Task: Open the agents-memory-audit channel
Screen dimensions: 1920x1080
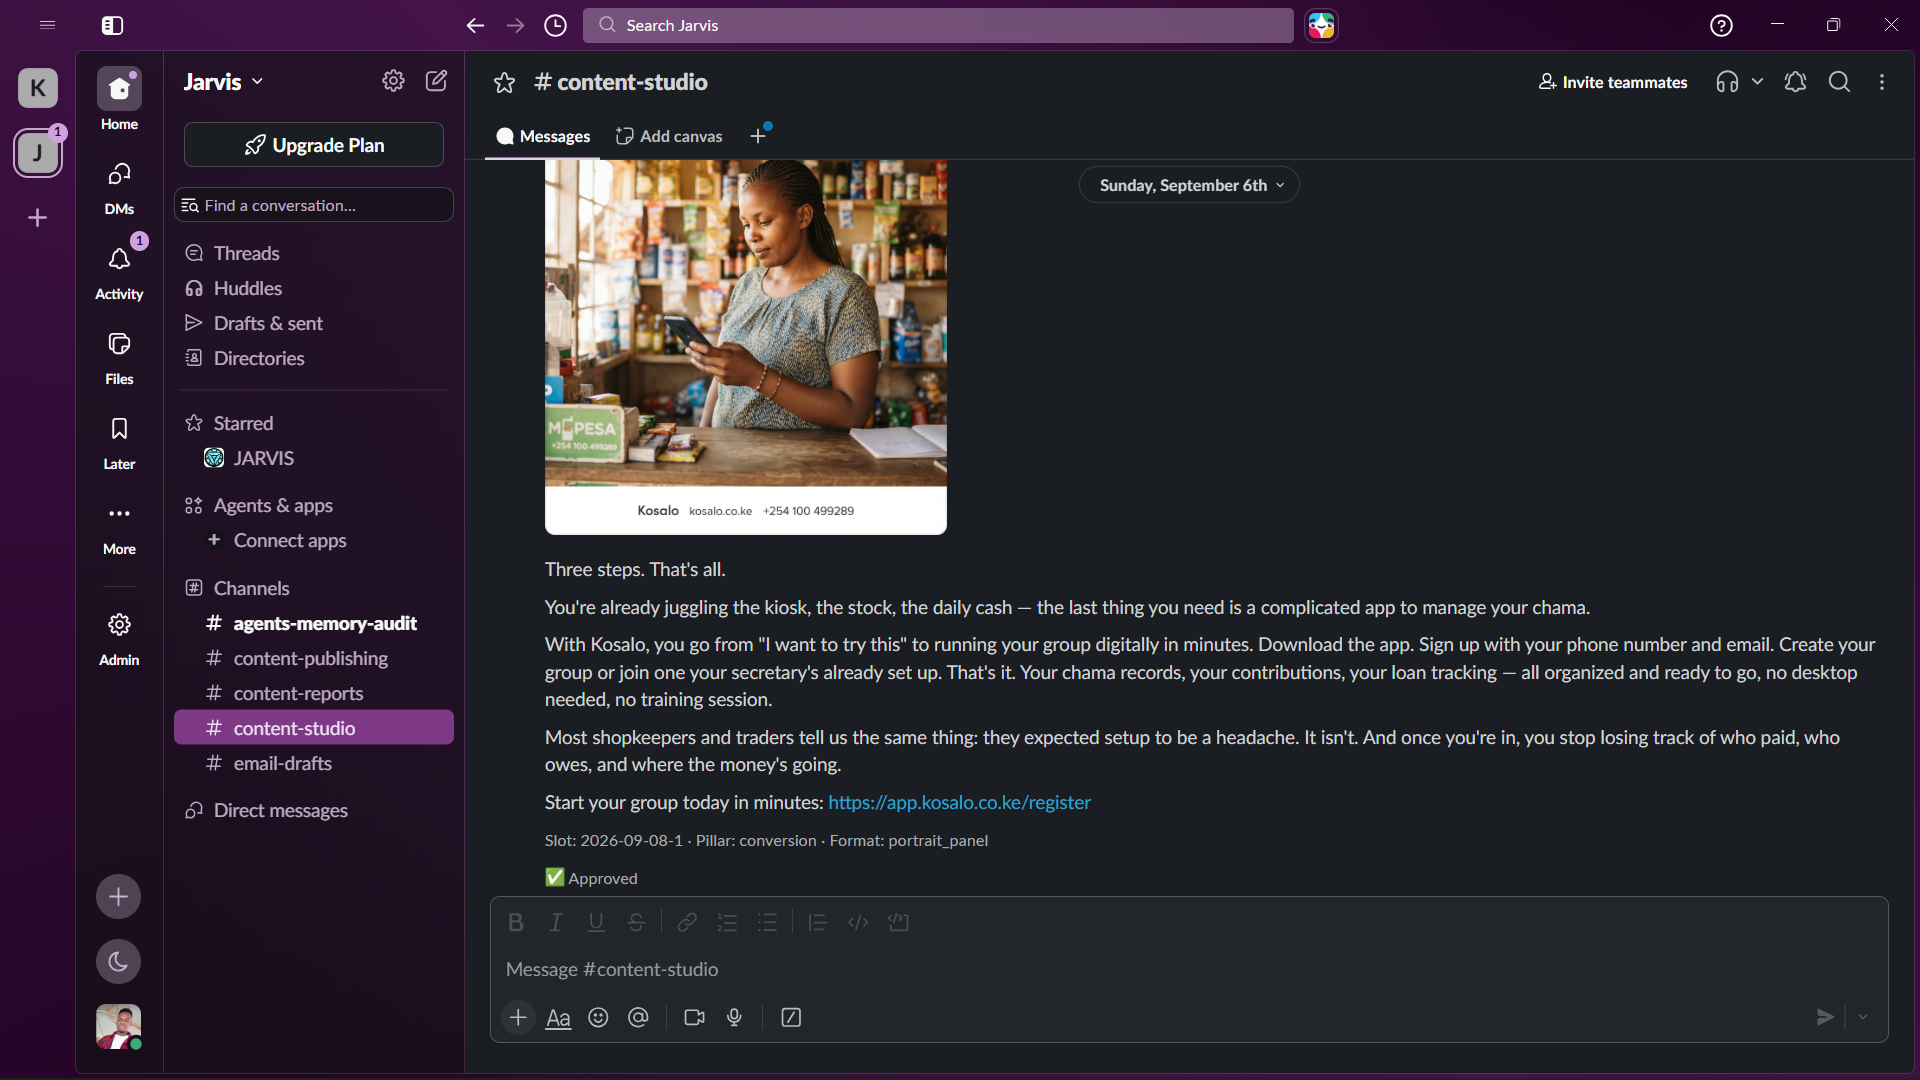Action: pos(314,623)
